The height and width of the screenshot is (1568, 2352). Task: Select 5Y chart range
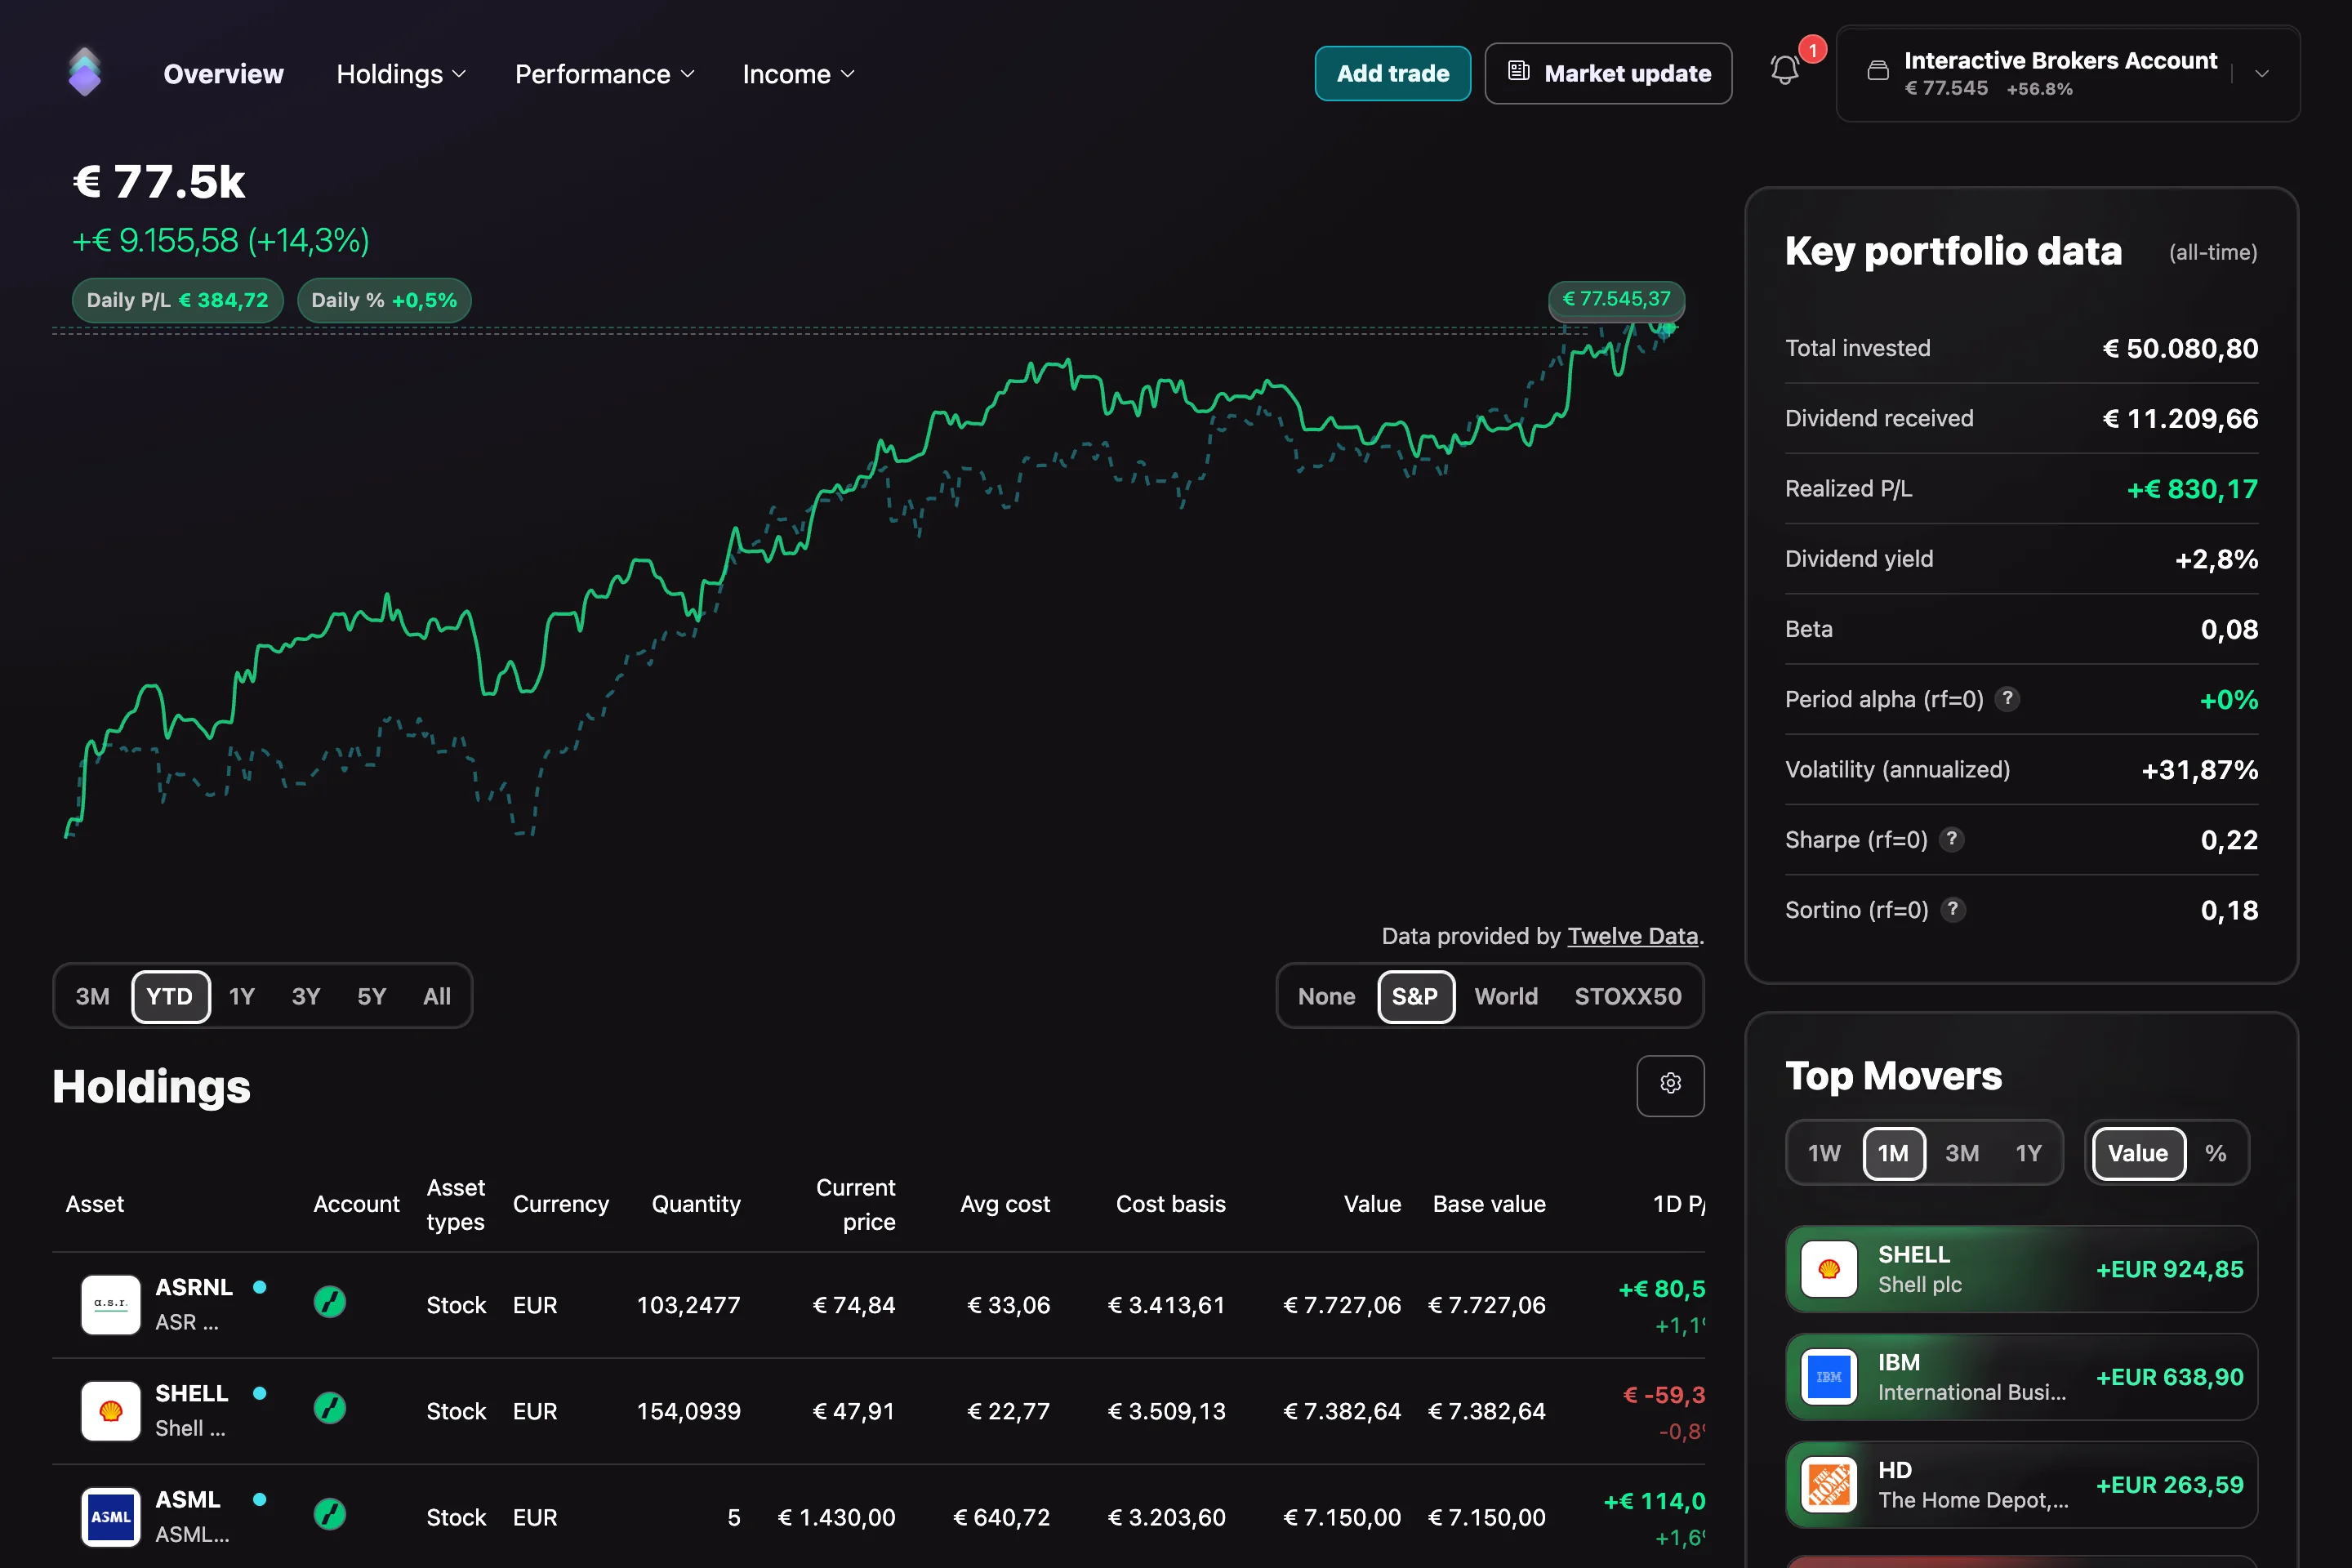(x=372, y=996)
